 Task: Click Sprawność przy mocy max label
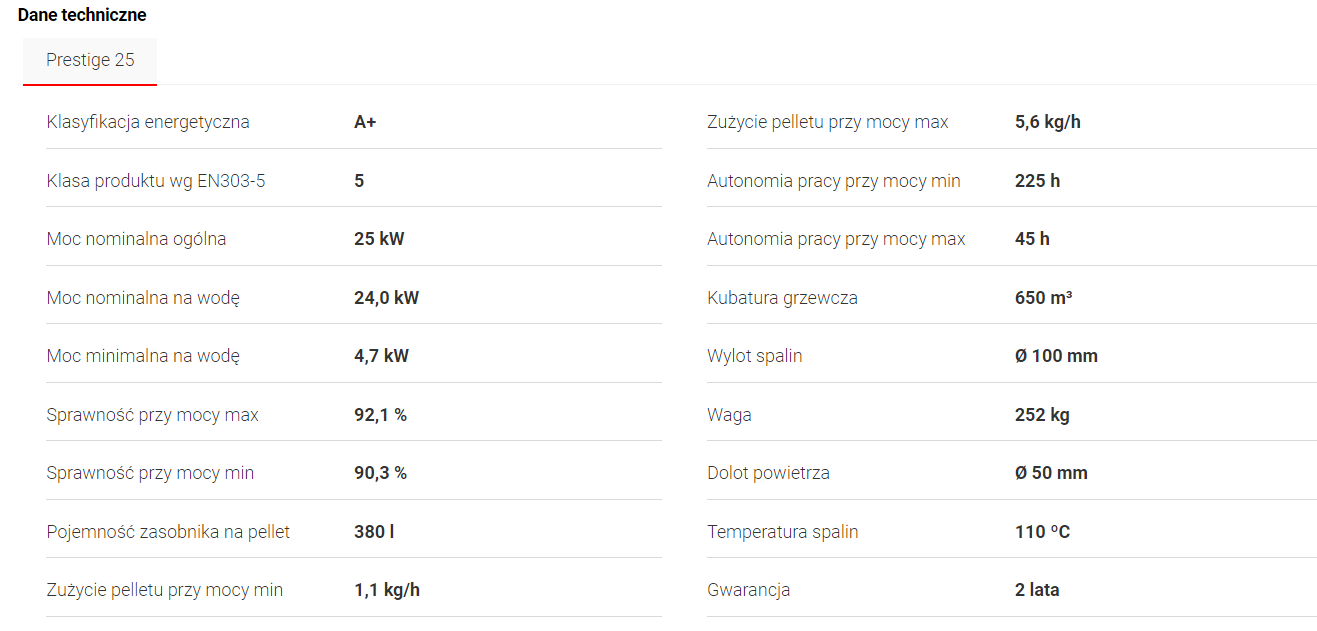pyautogui.click(x=152, y=415)
